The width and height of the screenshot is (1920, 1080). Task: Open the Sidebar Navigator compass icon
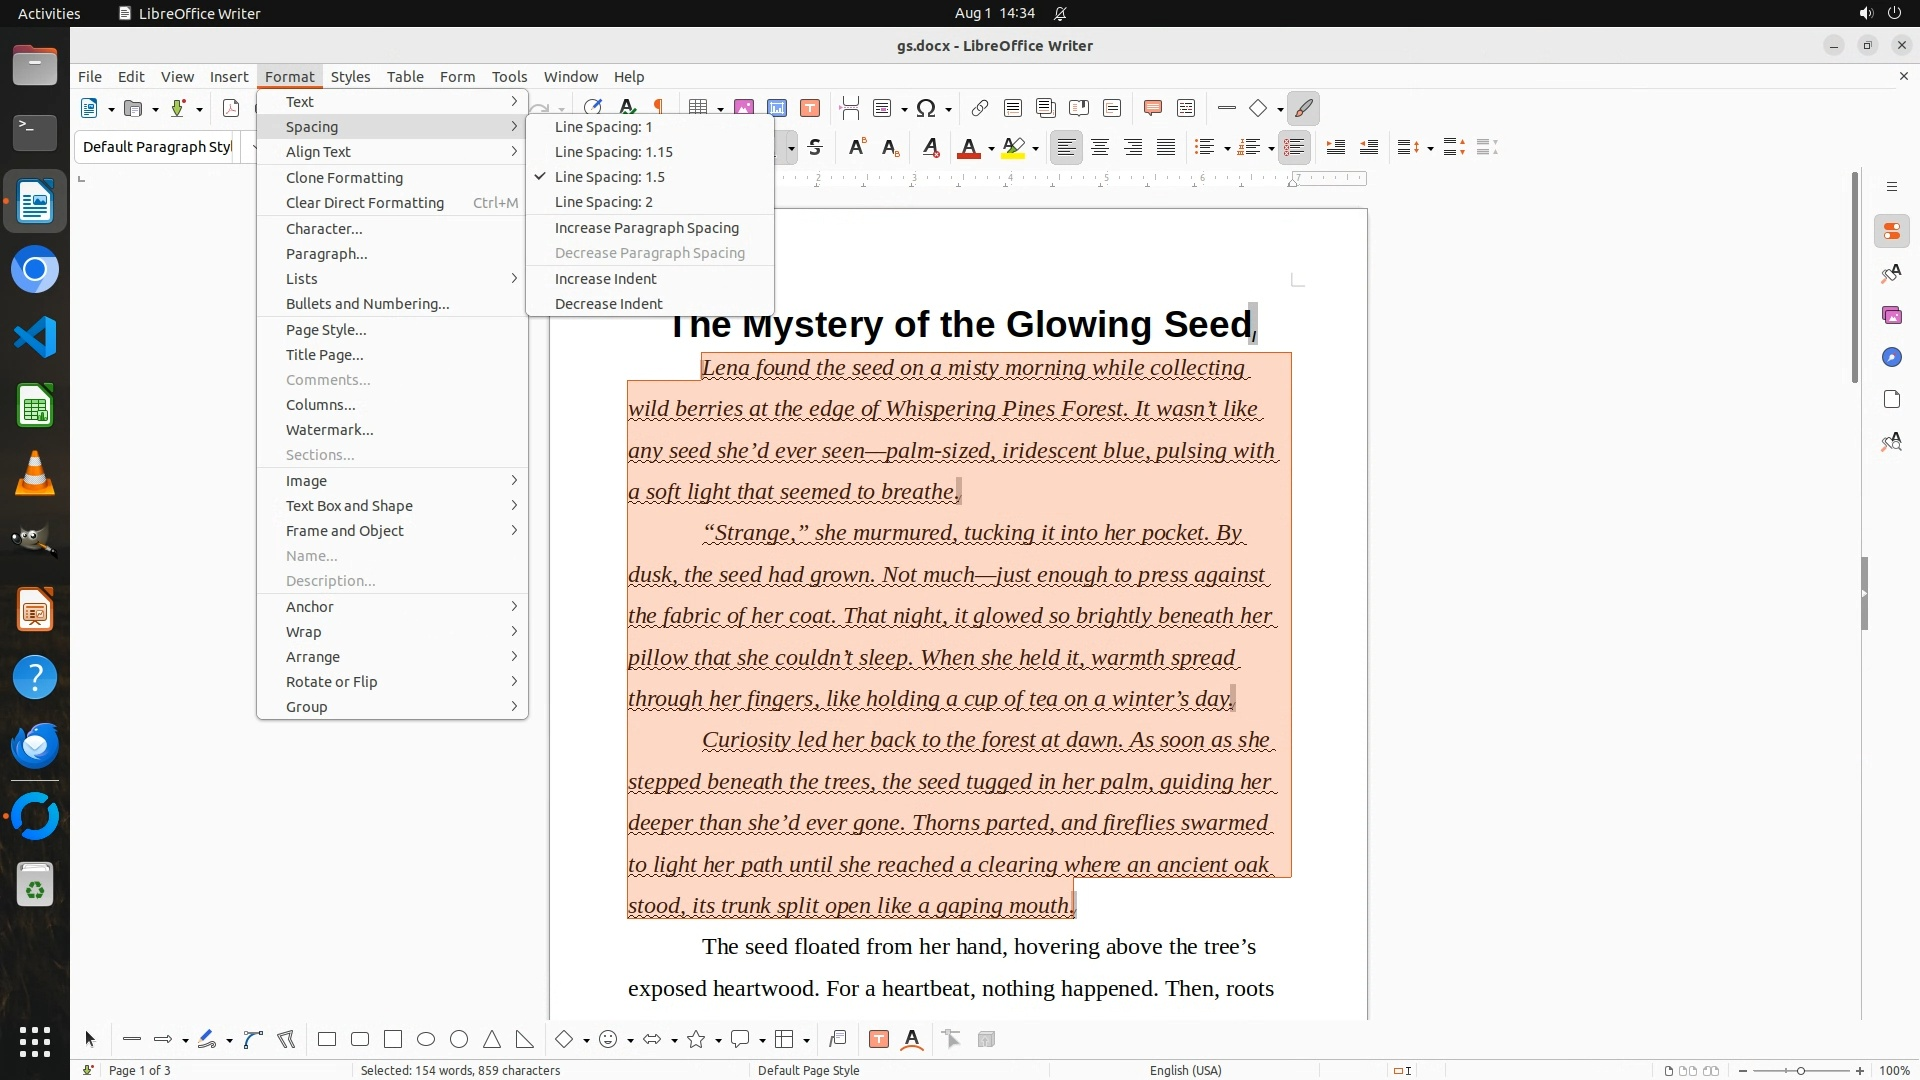1891,357
